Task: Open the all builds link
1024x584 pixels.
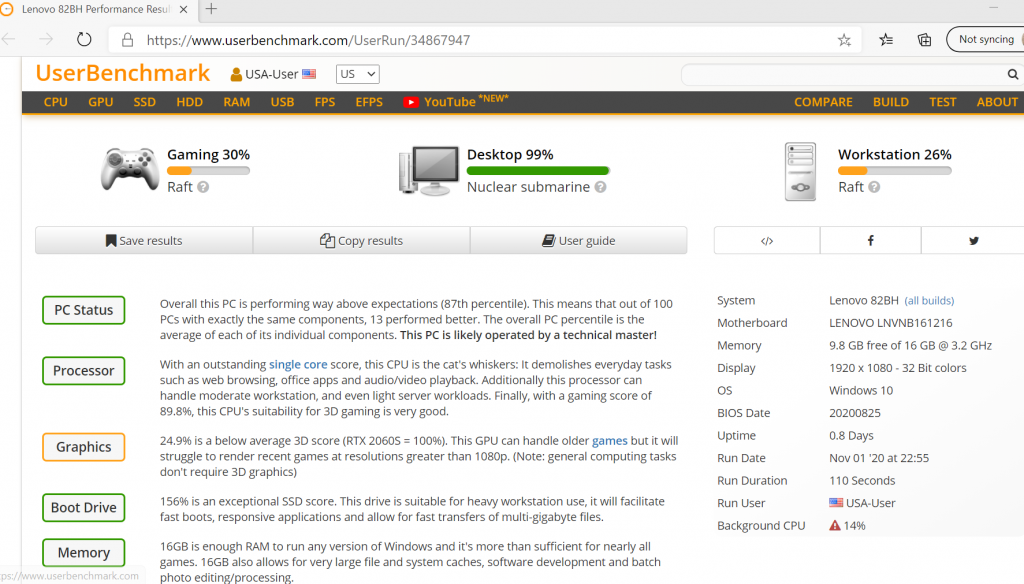Action: (929, 300)
